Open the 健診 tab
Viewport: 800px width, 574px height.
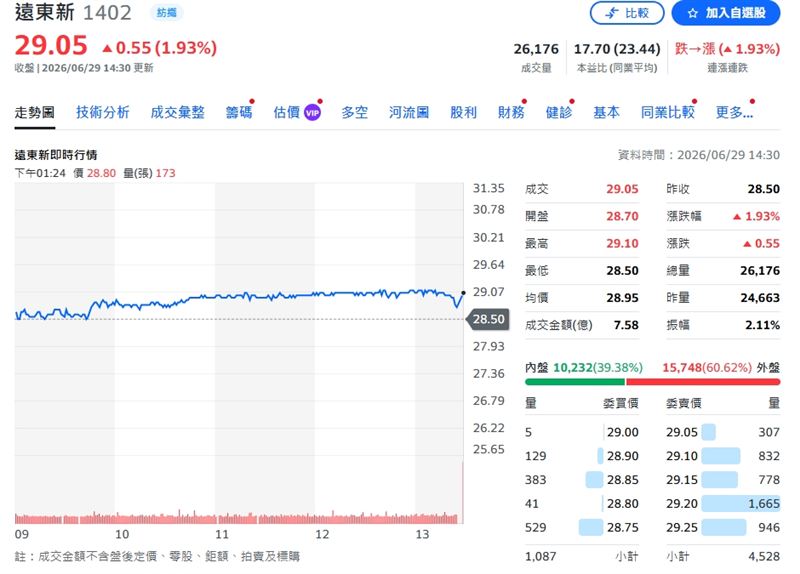pyautogui.click(x=559, y=112)
